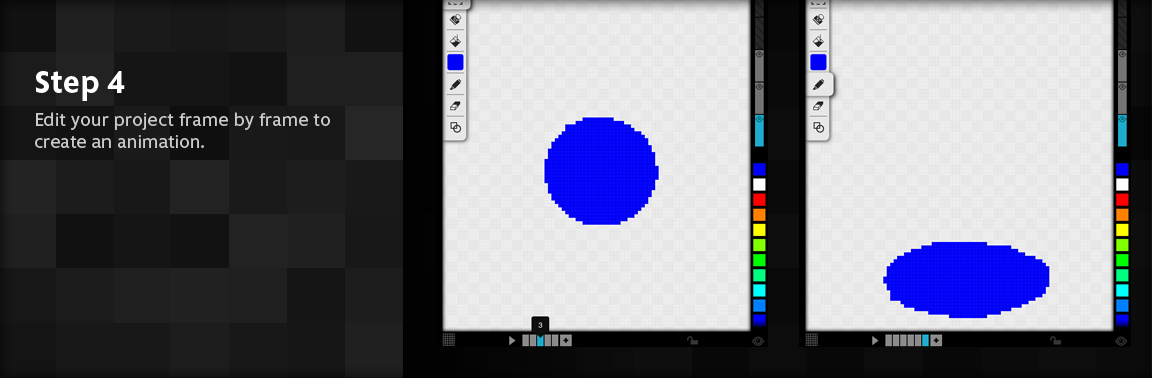Select the pencil tool in left editor
The image size is (1152, 378).
tap(456, 85)
